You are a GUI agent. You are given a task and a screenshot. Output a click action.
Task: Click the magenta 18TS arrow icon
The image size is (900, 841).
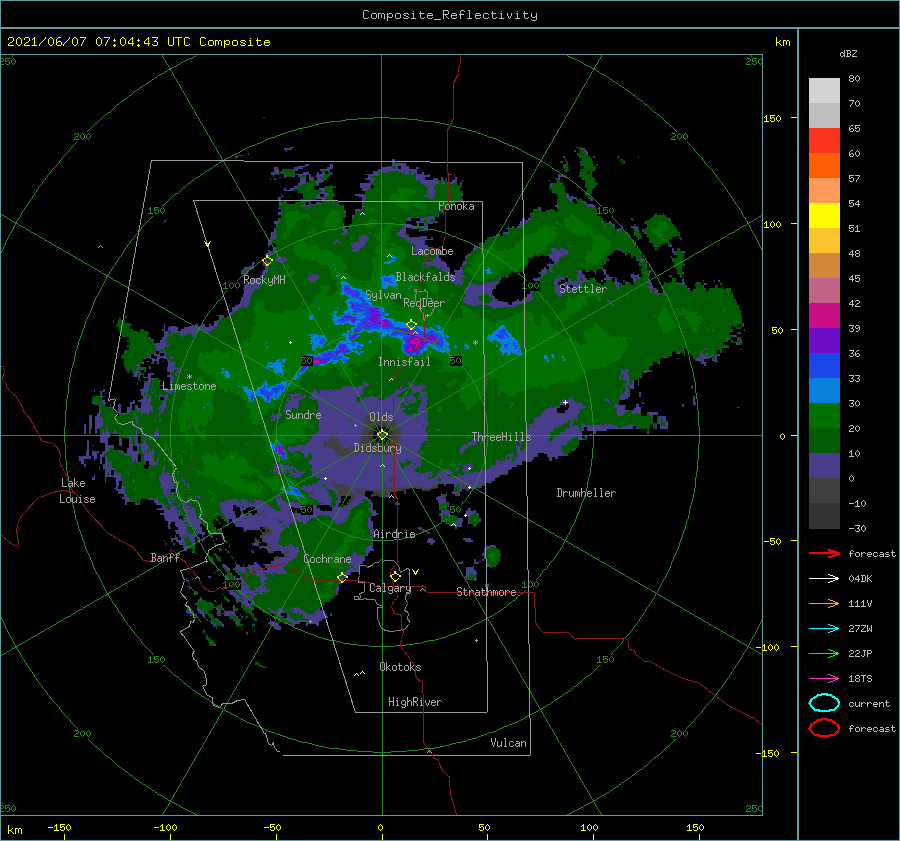824,679
